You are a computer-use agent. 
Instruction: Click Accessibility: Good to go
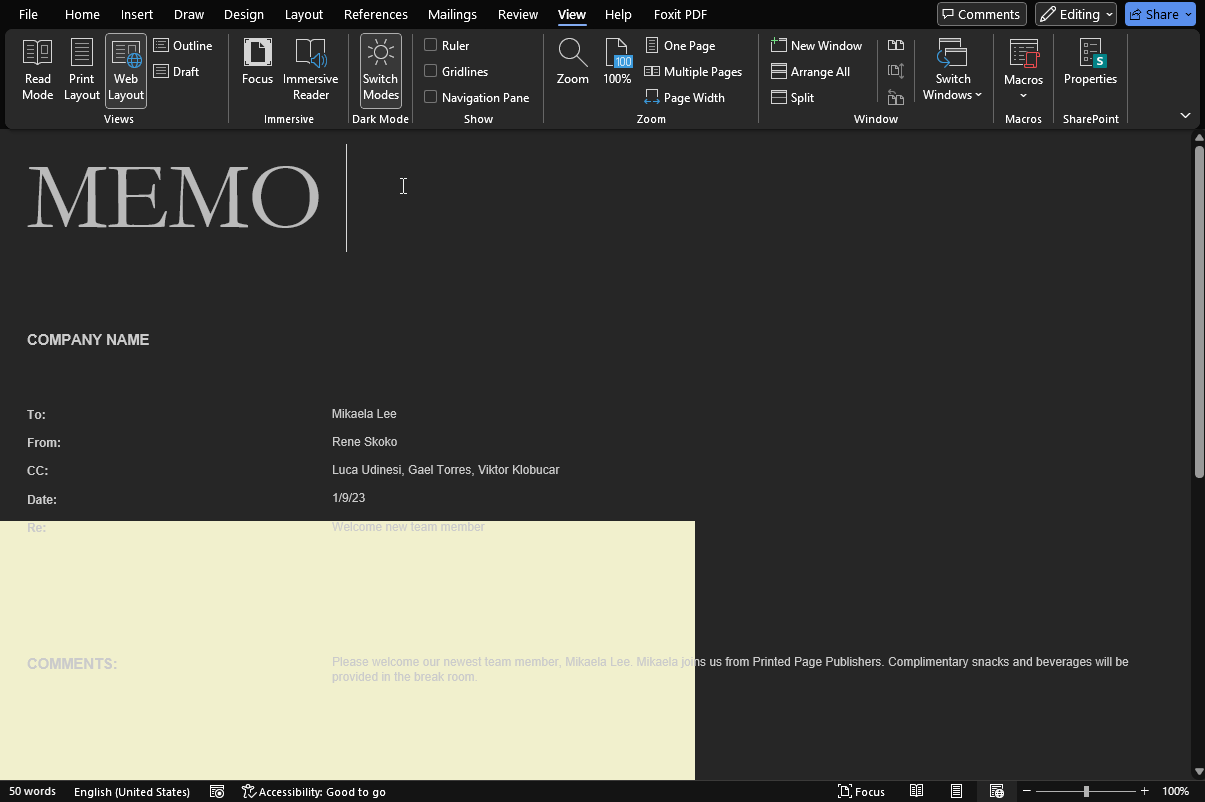(x=314, y=792)
